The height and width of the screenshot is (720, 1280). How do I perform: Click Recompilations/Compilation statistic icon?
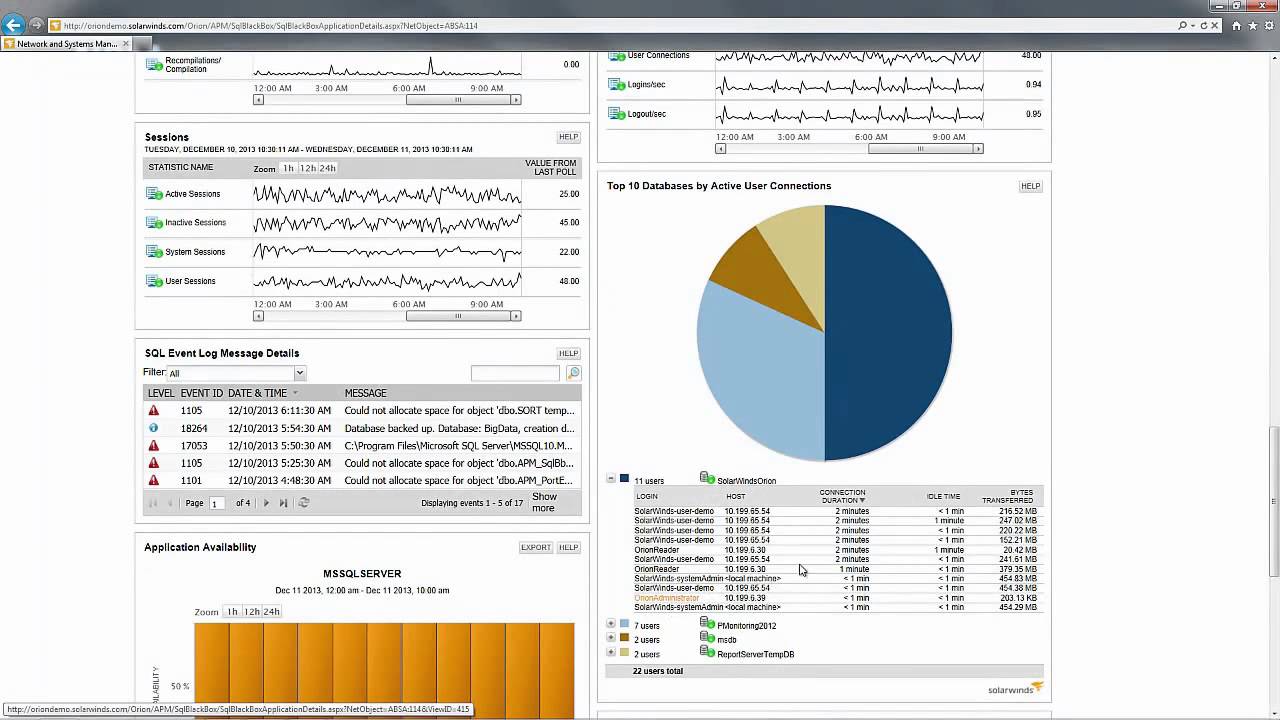coord(154,65)
